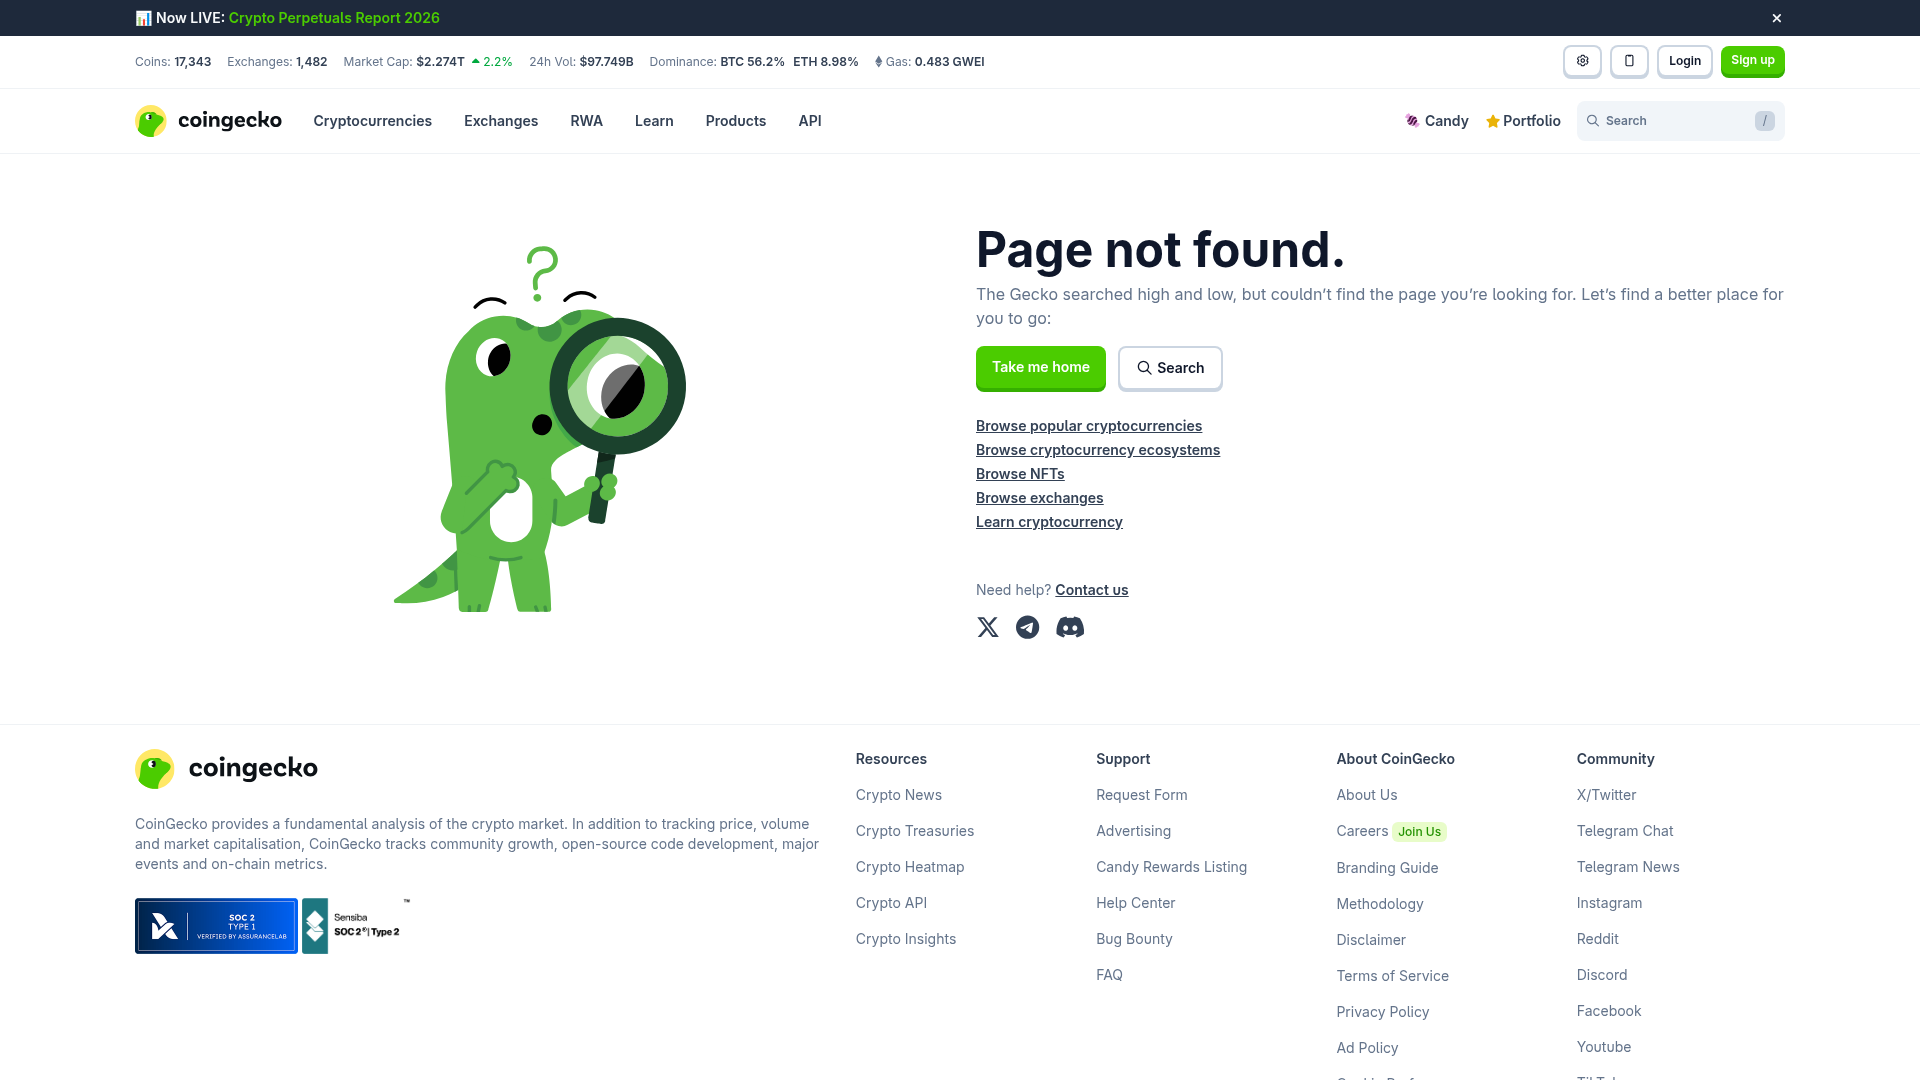Click the CoinGecko logo in the header
The height and width of the screenshot is (1080, 1920).
[x=208, y=121]
